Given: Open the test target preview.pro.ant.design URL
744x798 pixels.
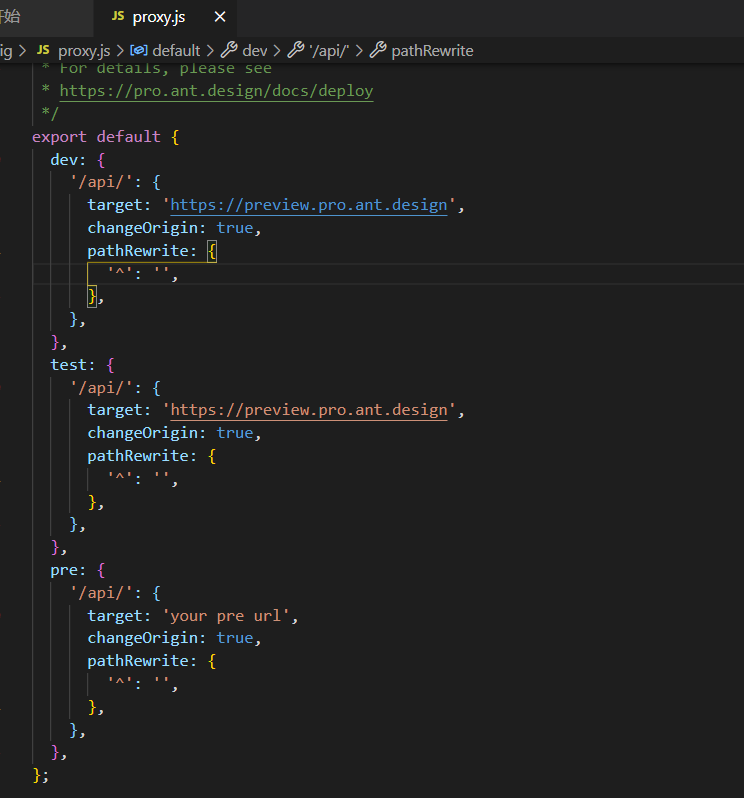Looking at the screenshot, I should pos(309,410).
